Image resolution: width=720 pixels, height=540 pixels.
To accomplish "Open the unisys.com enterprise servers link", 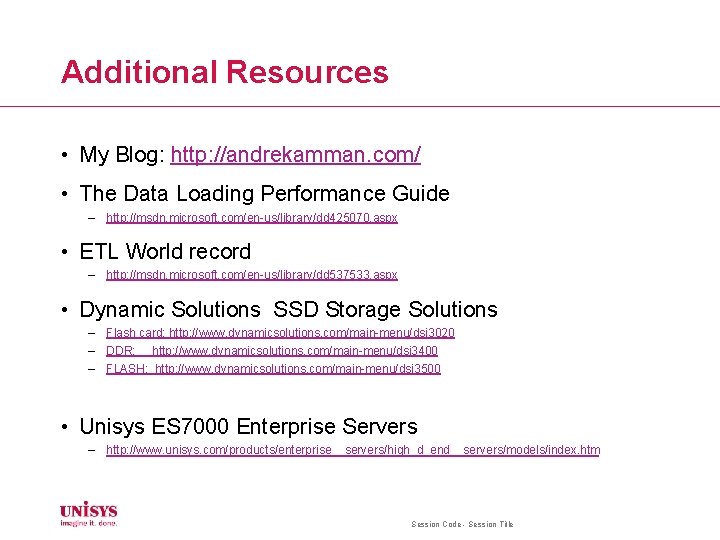I will pos(353,450).
